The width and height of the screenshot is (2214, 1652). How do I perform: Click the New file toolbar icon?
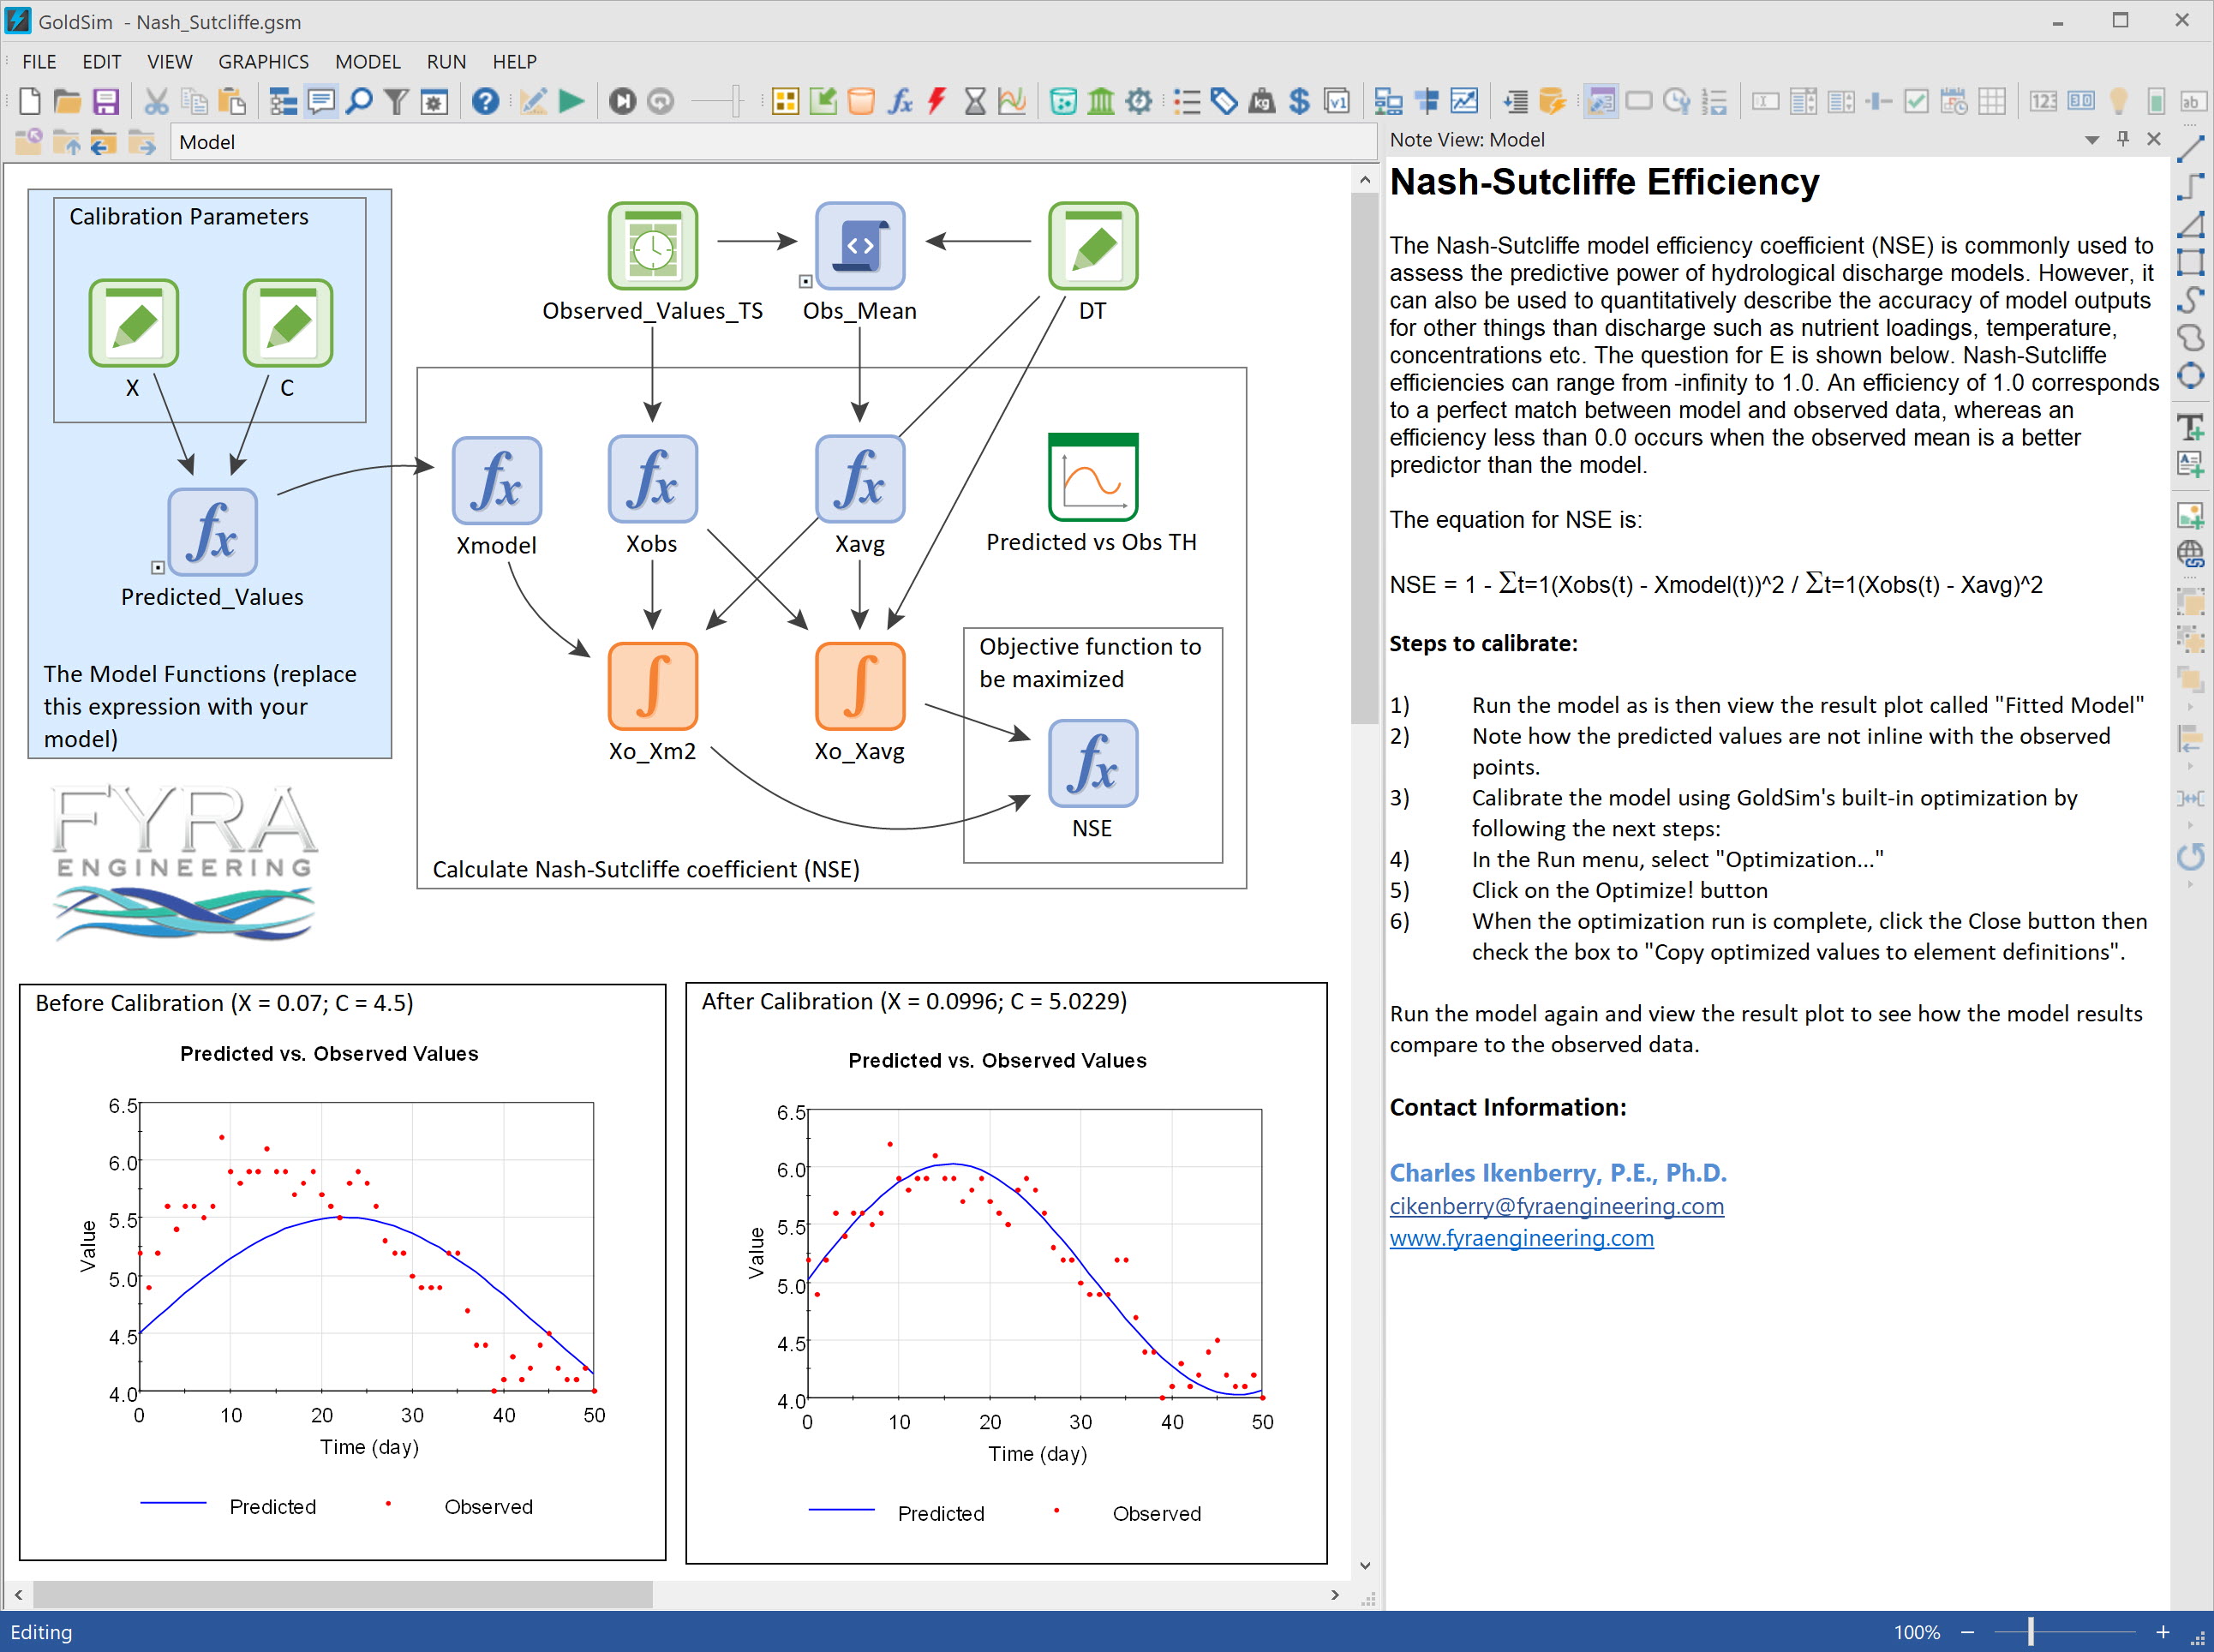point(30,101)
